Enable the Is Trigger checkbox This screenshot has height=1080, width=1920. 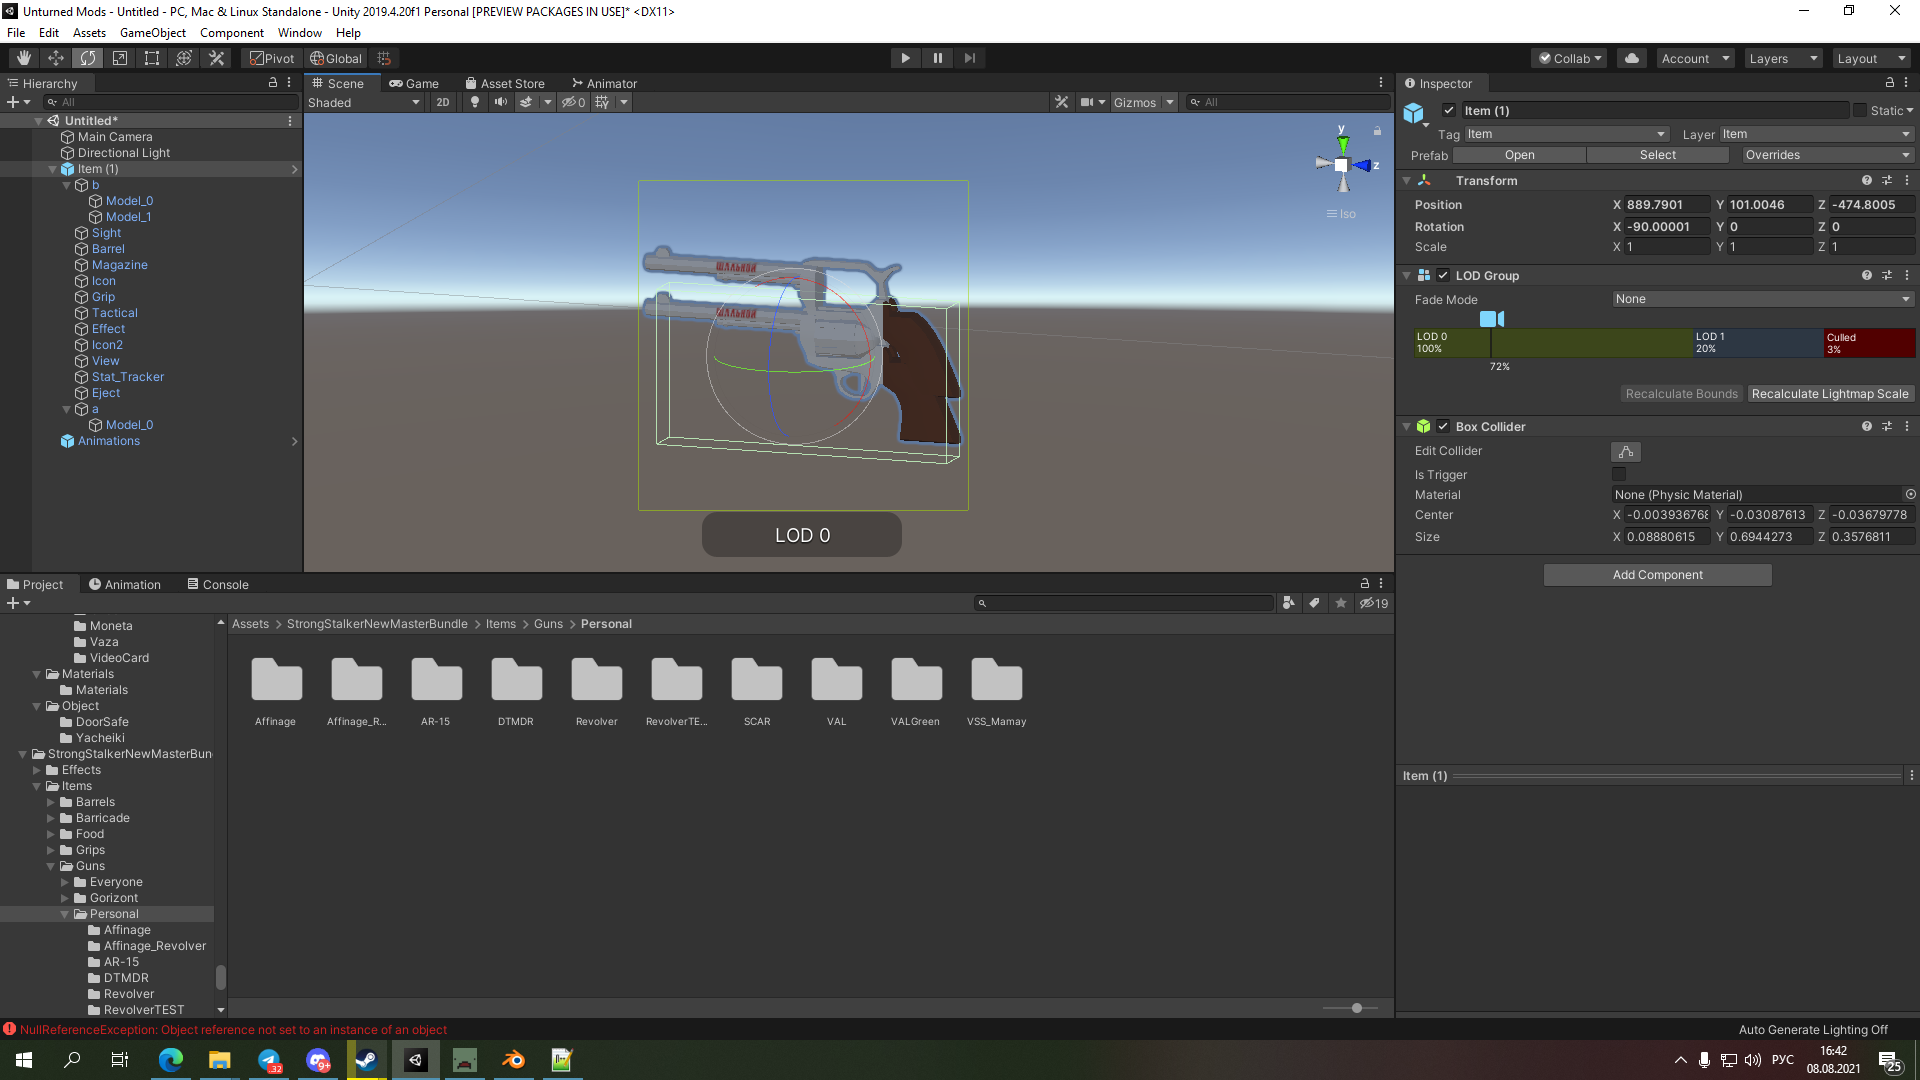pyautogui.click(x=1619, y=474)
